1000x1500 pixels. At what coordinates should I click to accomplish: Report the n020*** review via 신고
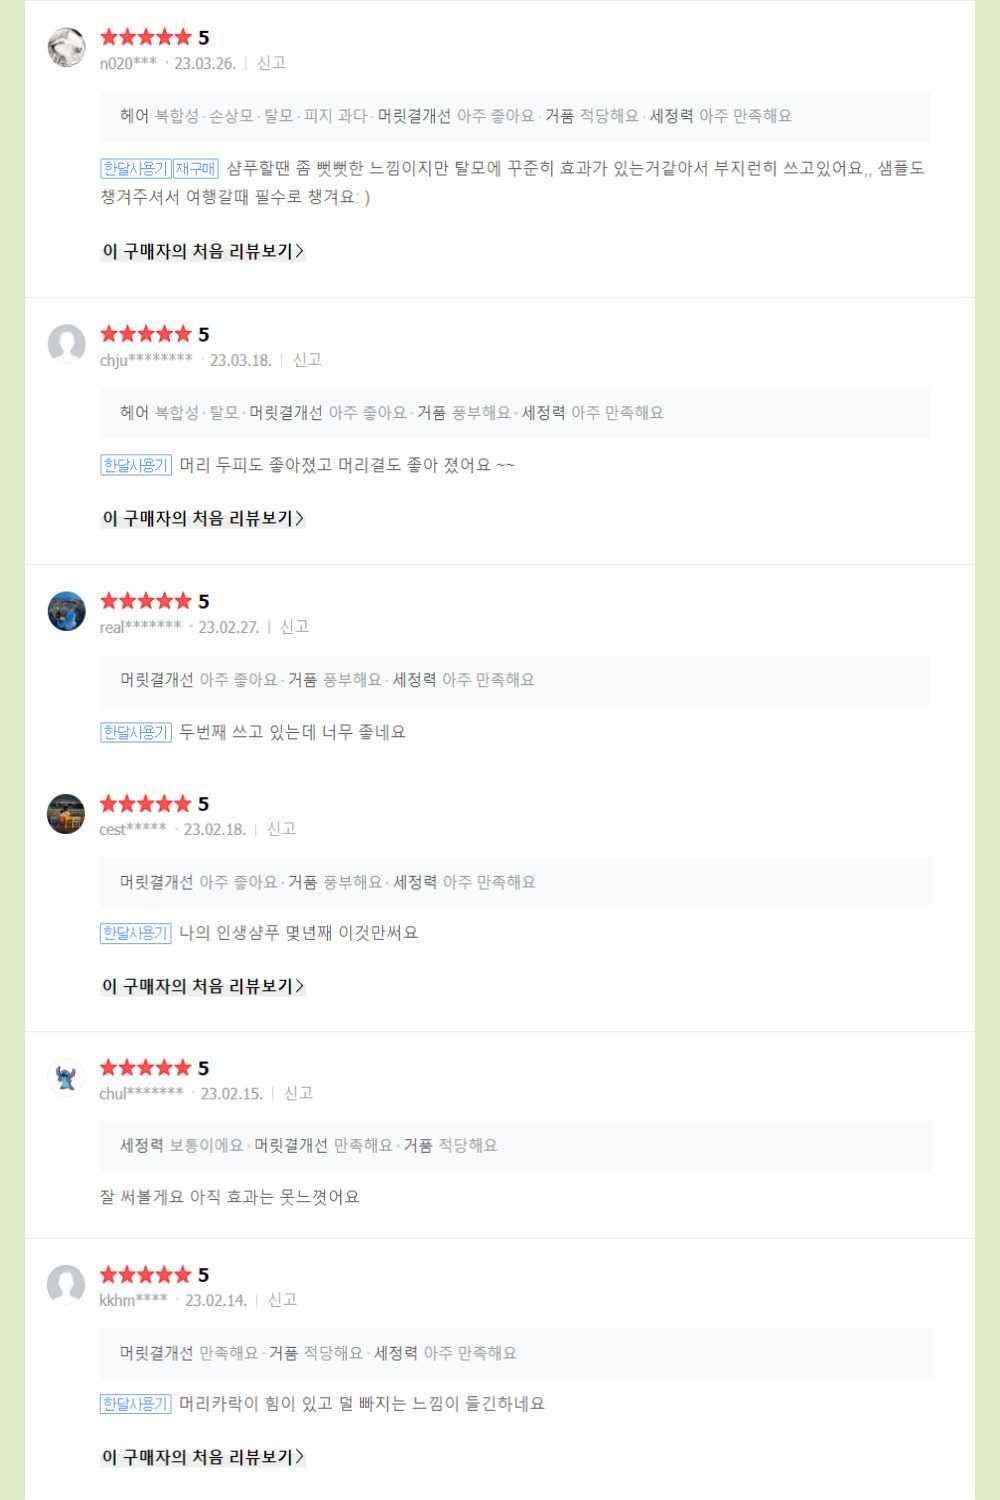tap(272, 63)
